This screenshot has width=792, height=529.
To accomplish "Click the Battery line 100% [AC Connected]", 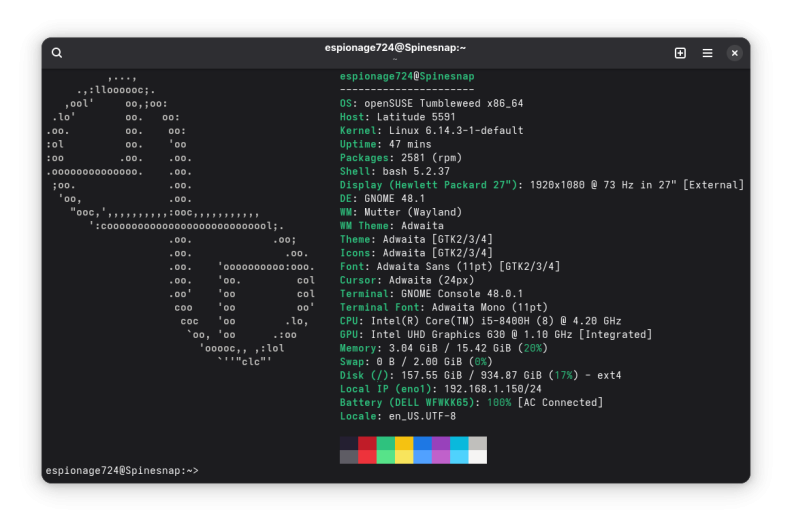I will (471, 403).
